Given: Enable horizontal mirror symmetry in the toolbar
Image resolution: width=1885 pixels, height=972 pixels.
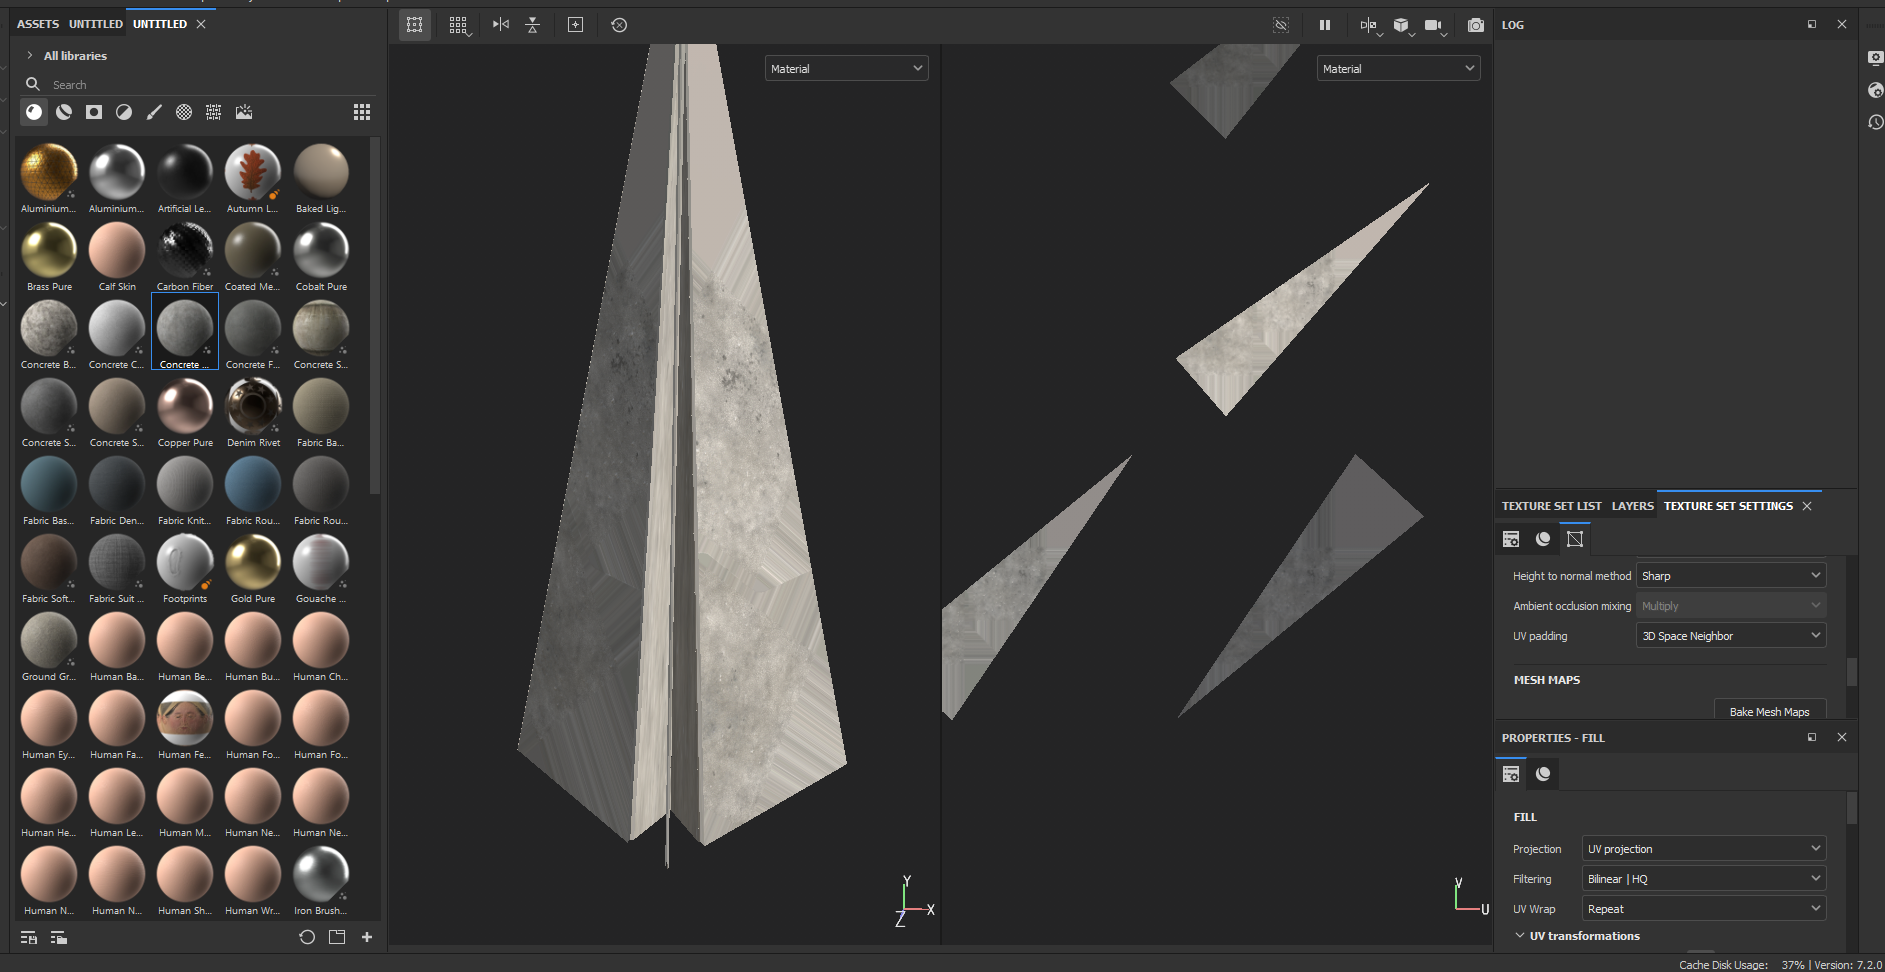Looking at the screenshot, I should 500,25.
